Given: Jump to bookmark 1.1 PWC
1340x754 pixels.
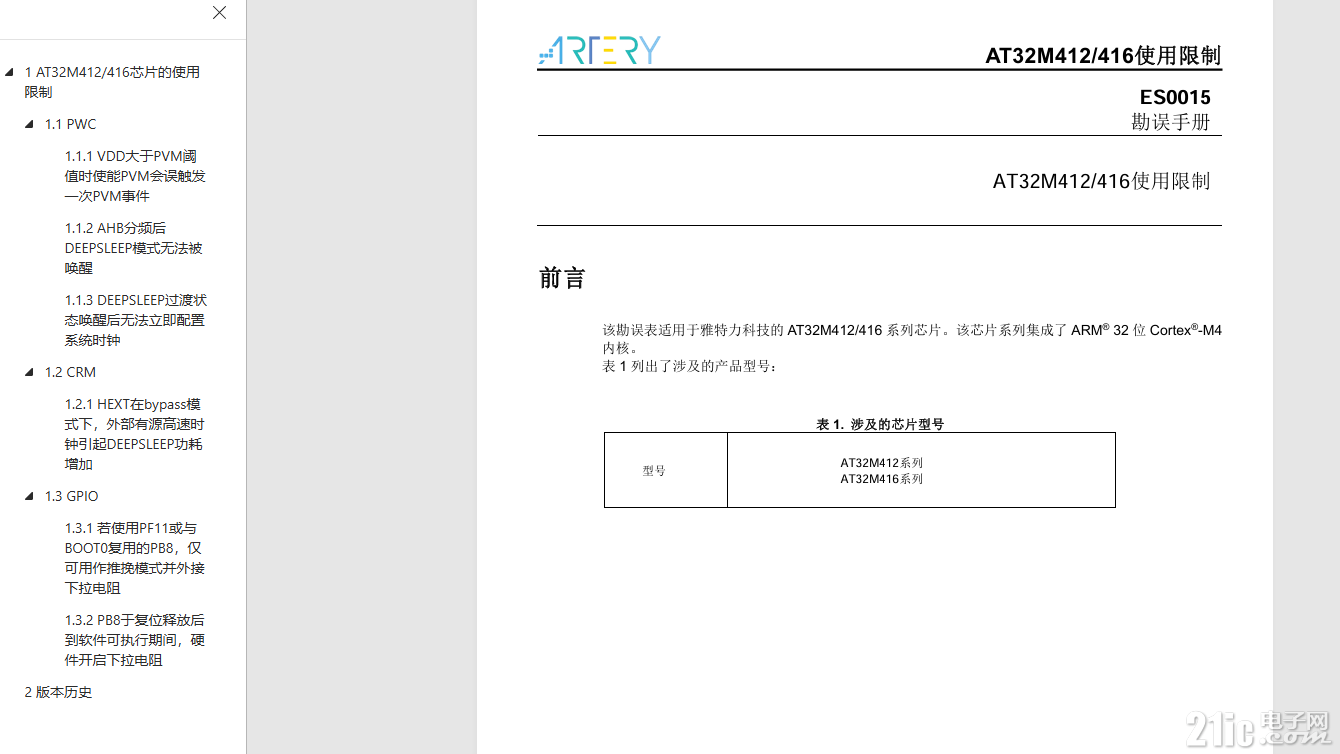Looking at the screenshot, I should [x=70, y=124].
